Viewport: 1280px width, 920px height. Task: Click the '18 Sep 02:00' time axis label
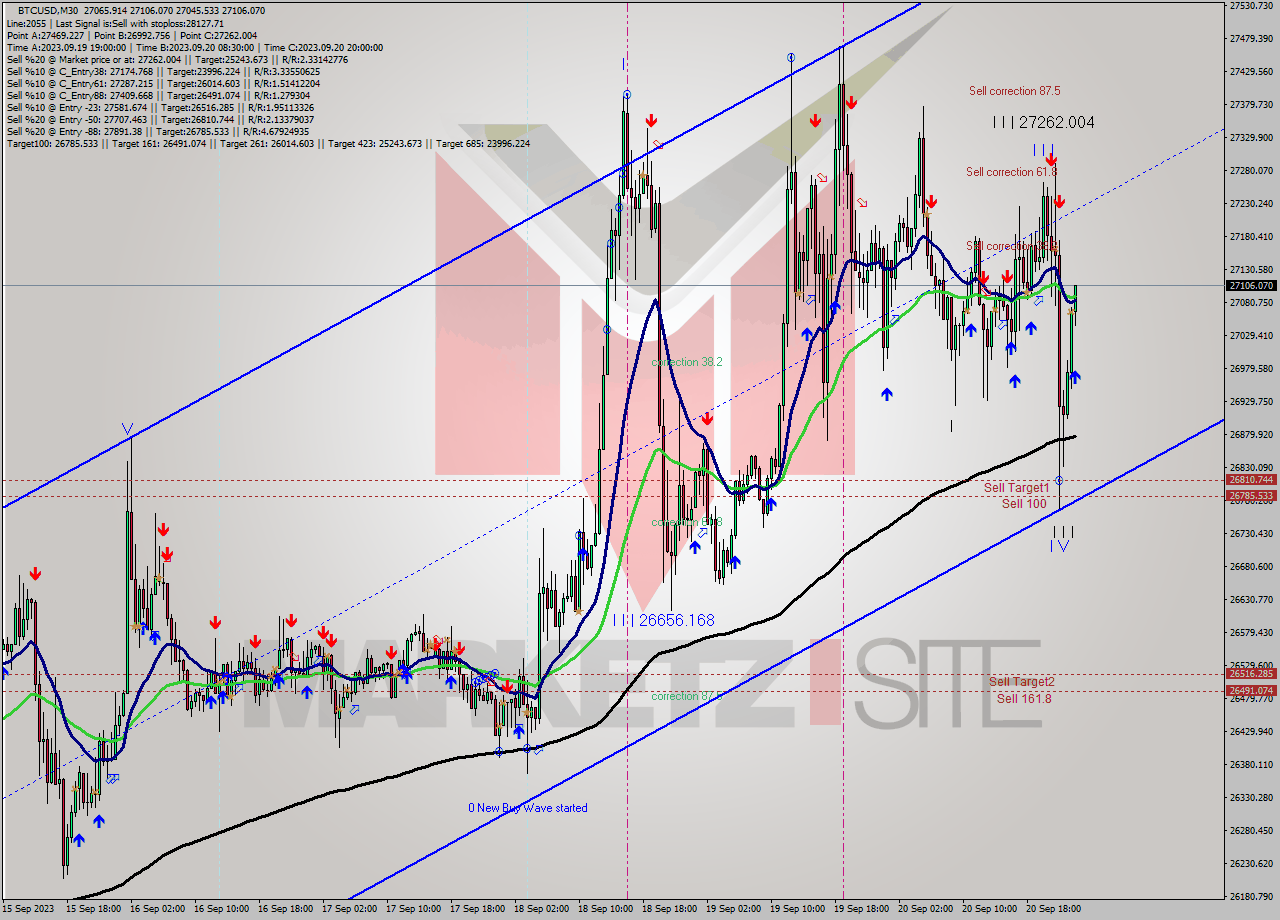(x=541, y=909)
